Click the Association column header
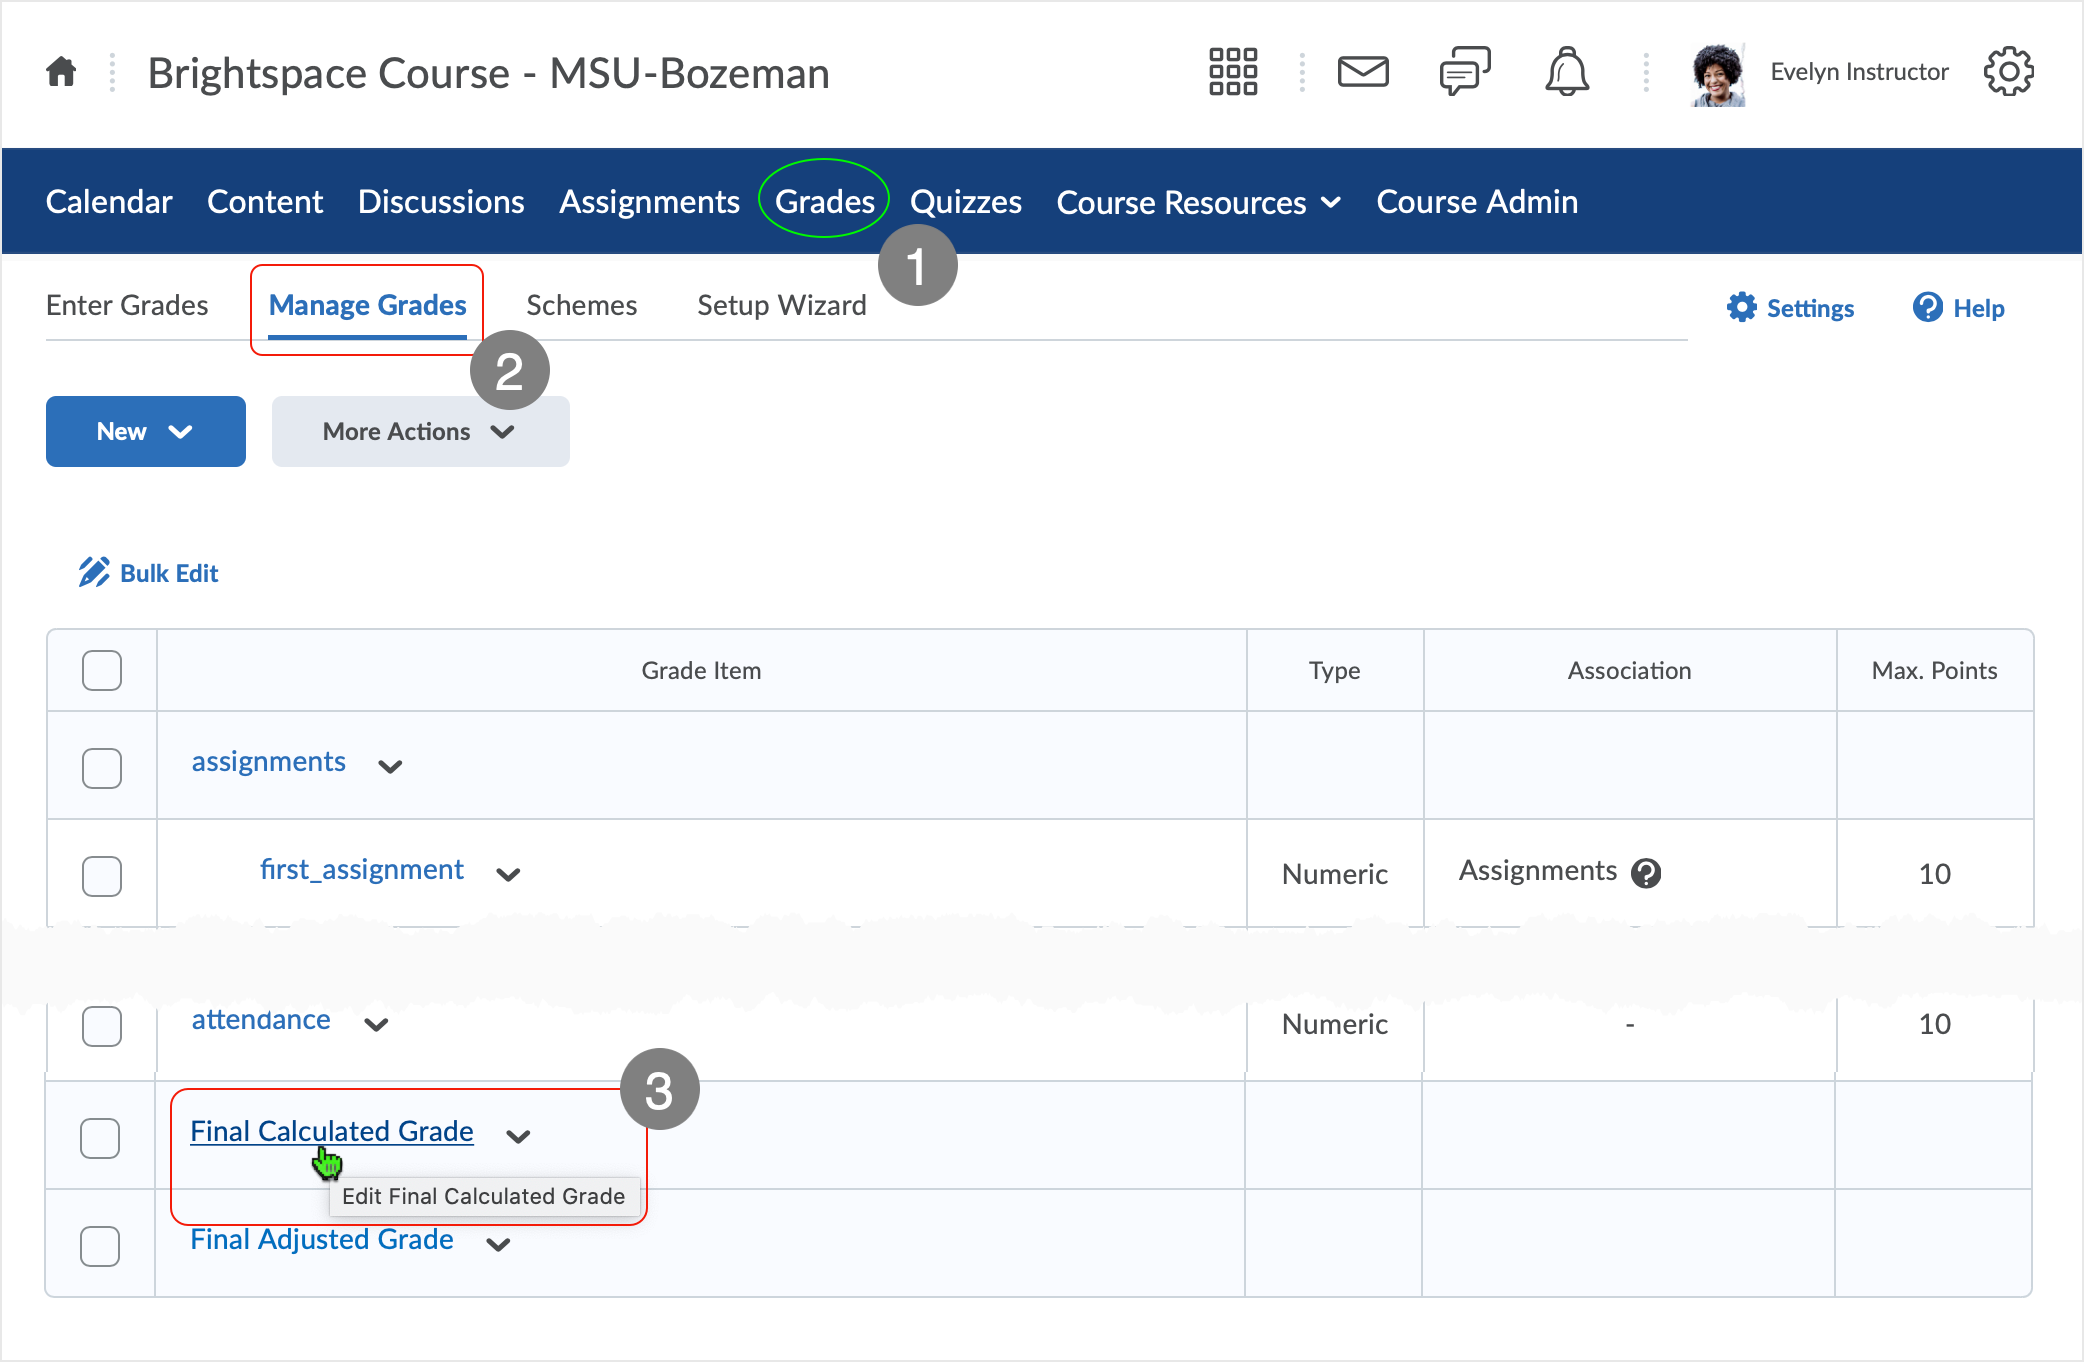Screen dimensions: 2084x1362 point(1630,670)
